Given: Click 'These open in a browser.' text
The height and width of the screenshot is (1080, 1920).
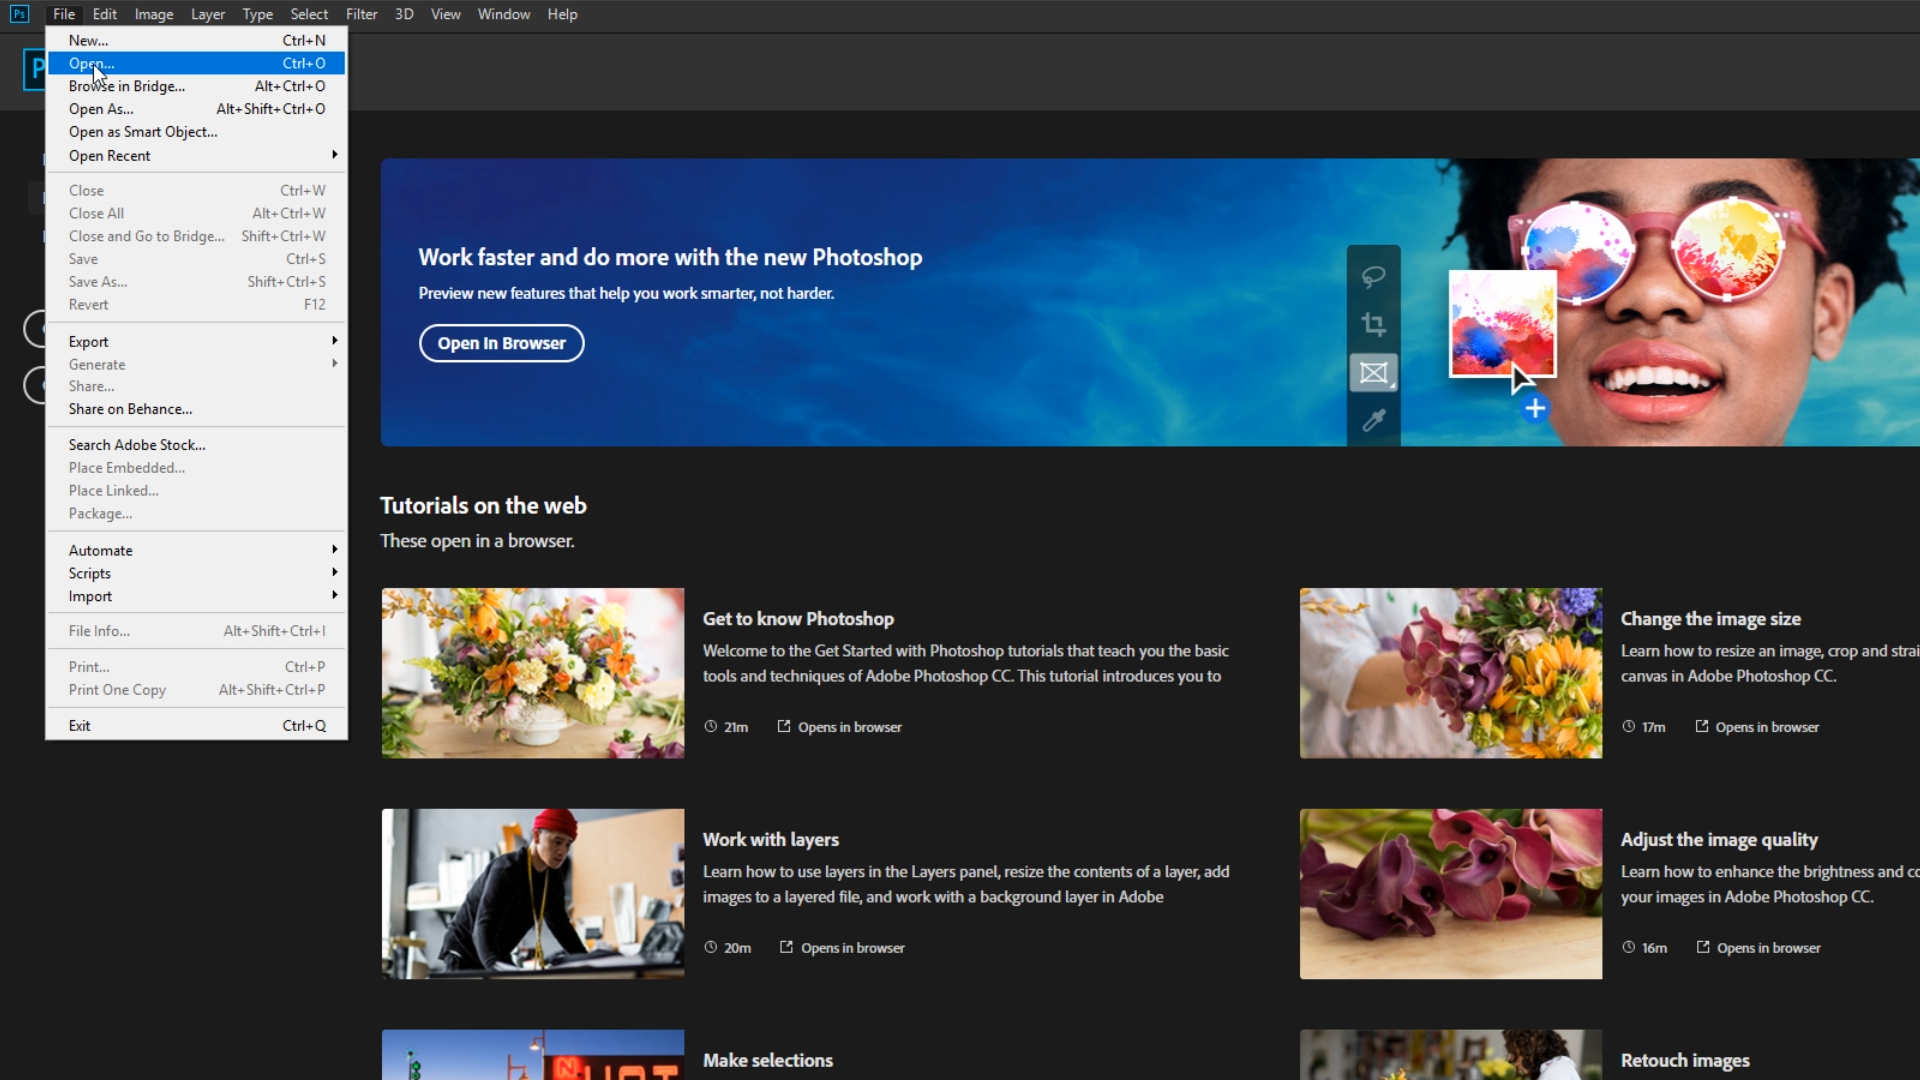Looking at the screenshot, I should tap(477, 541).
